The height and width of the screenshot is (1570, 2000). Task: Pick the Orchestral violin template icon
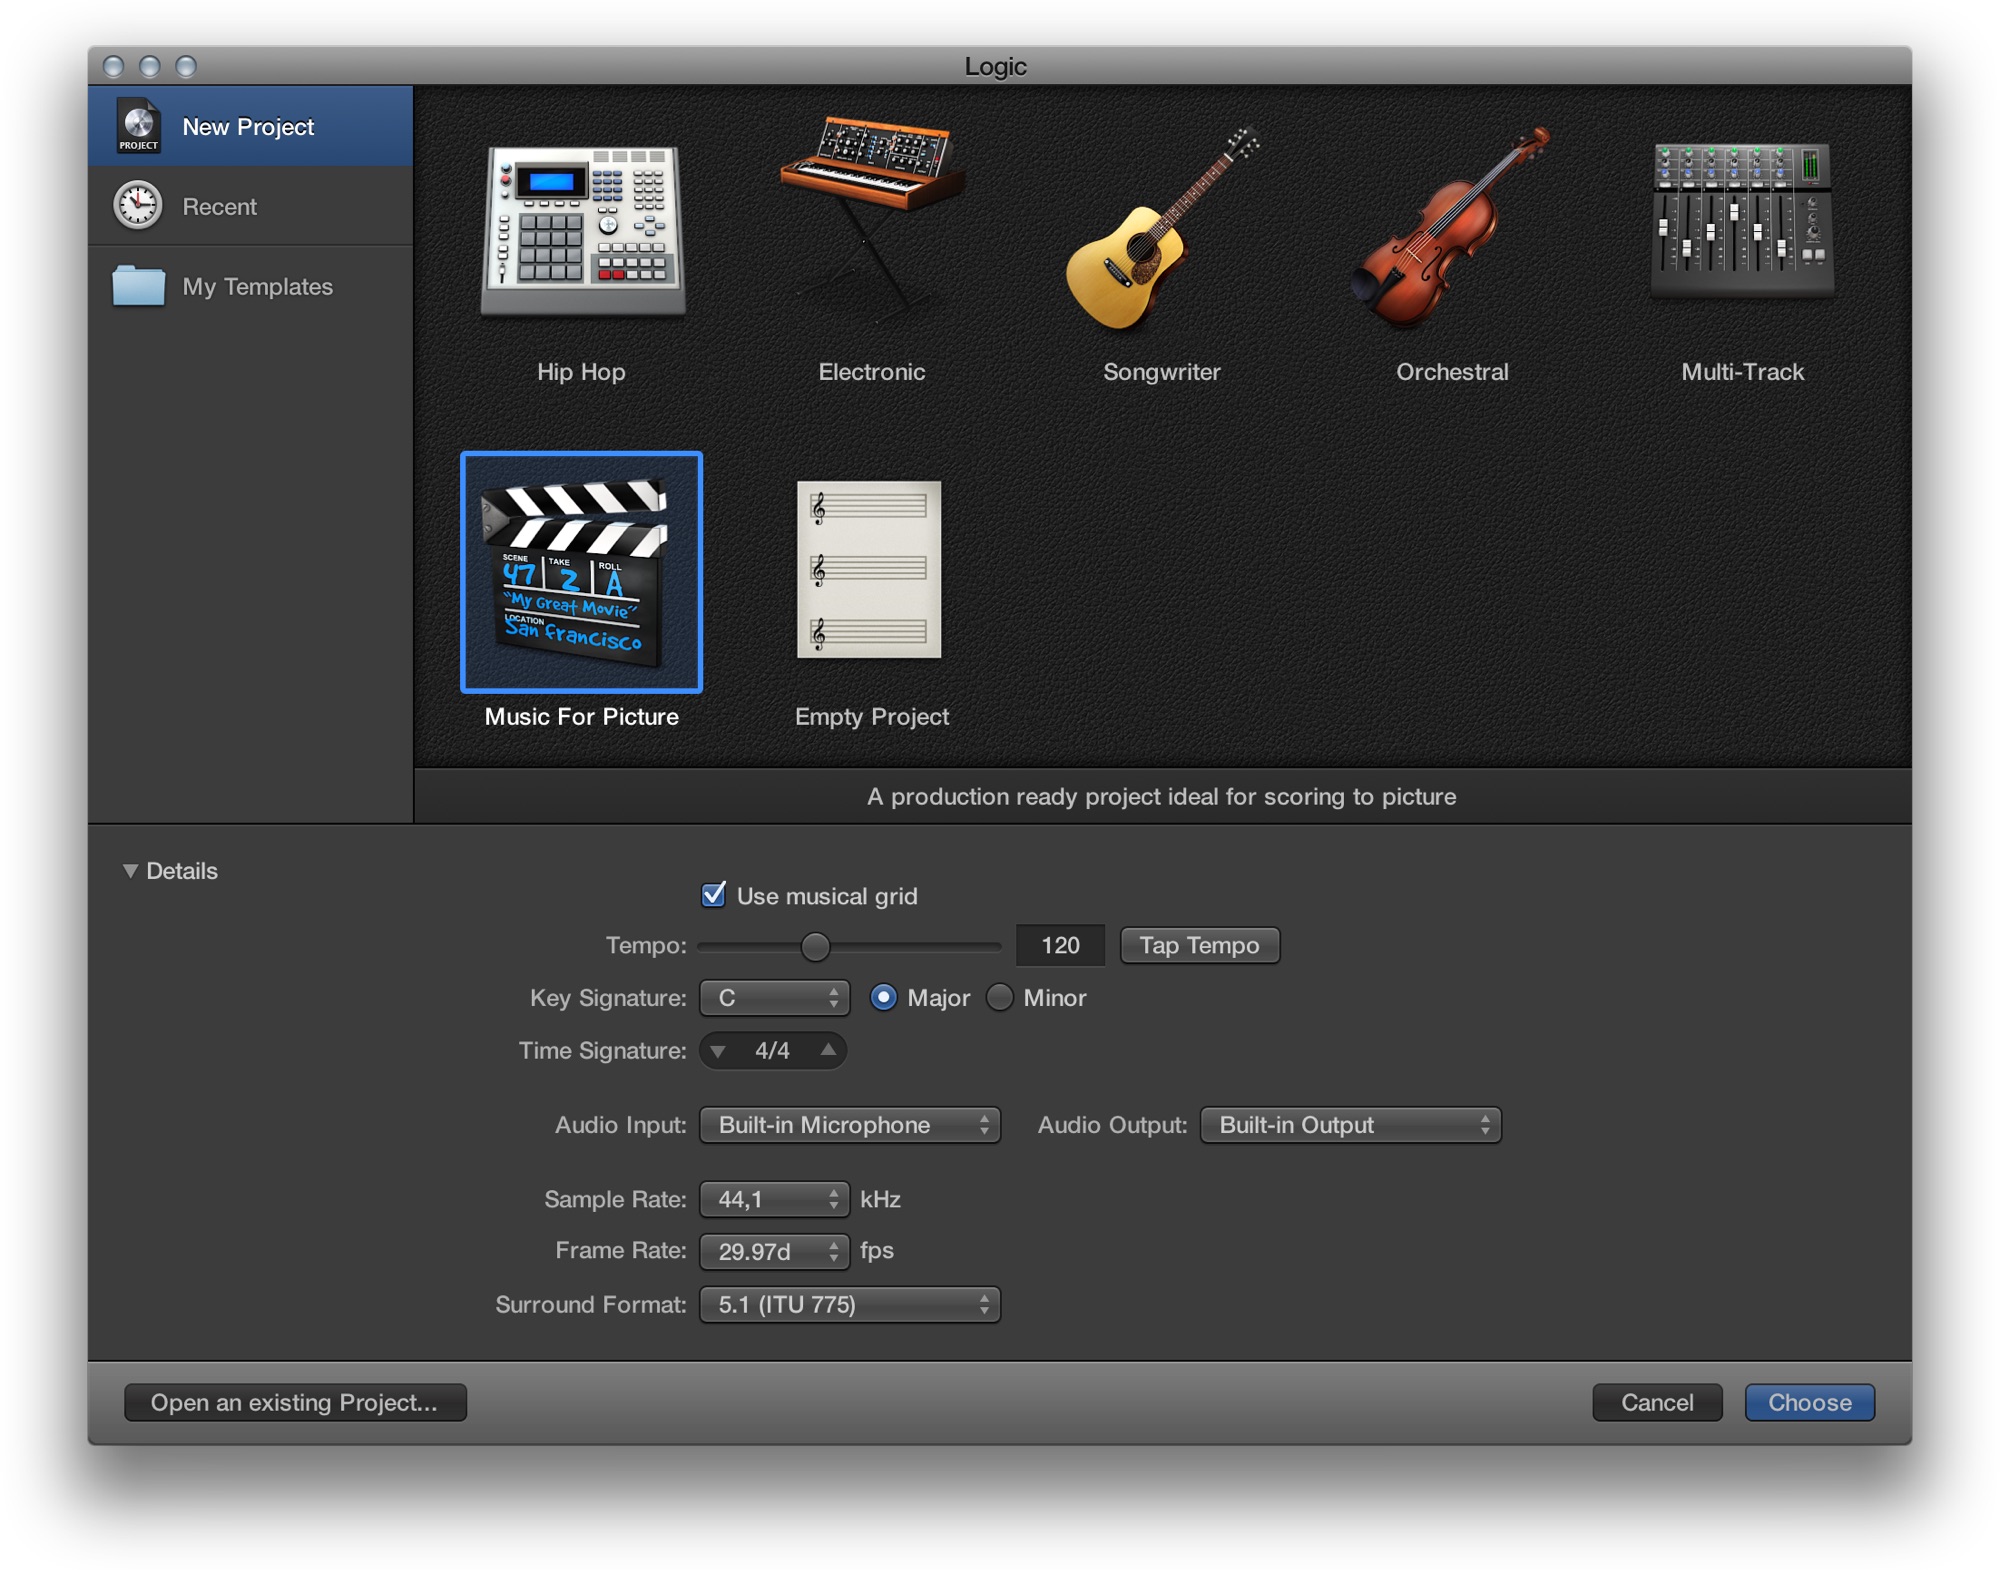coord(1451,228)
